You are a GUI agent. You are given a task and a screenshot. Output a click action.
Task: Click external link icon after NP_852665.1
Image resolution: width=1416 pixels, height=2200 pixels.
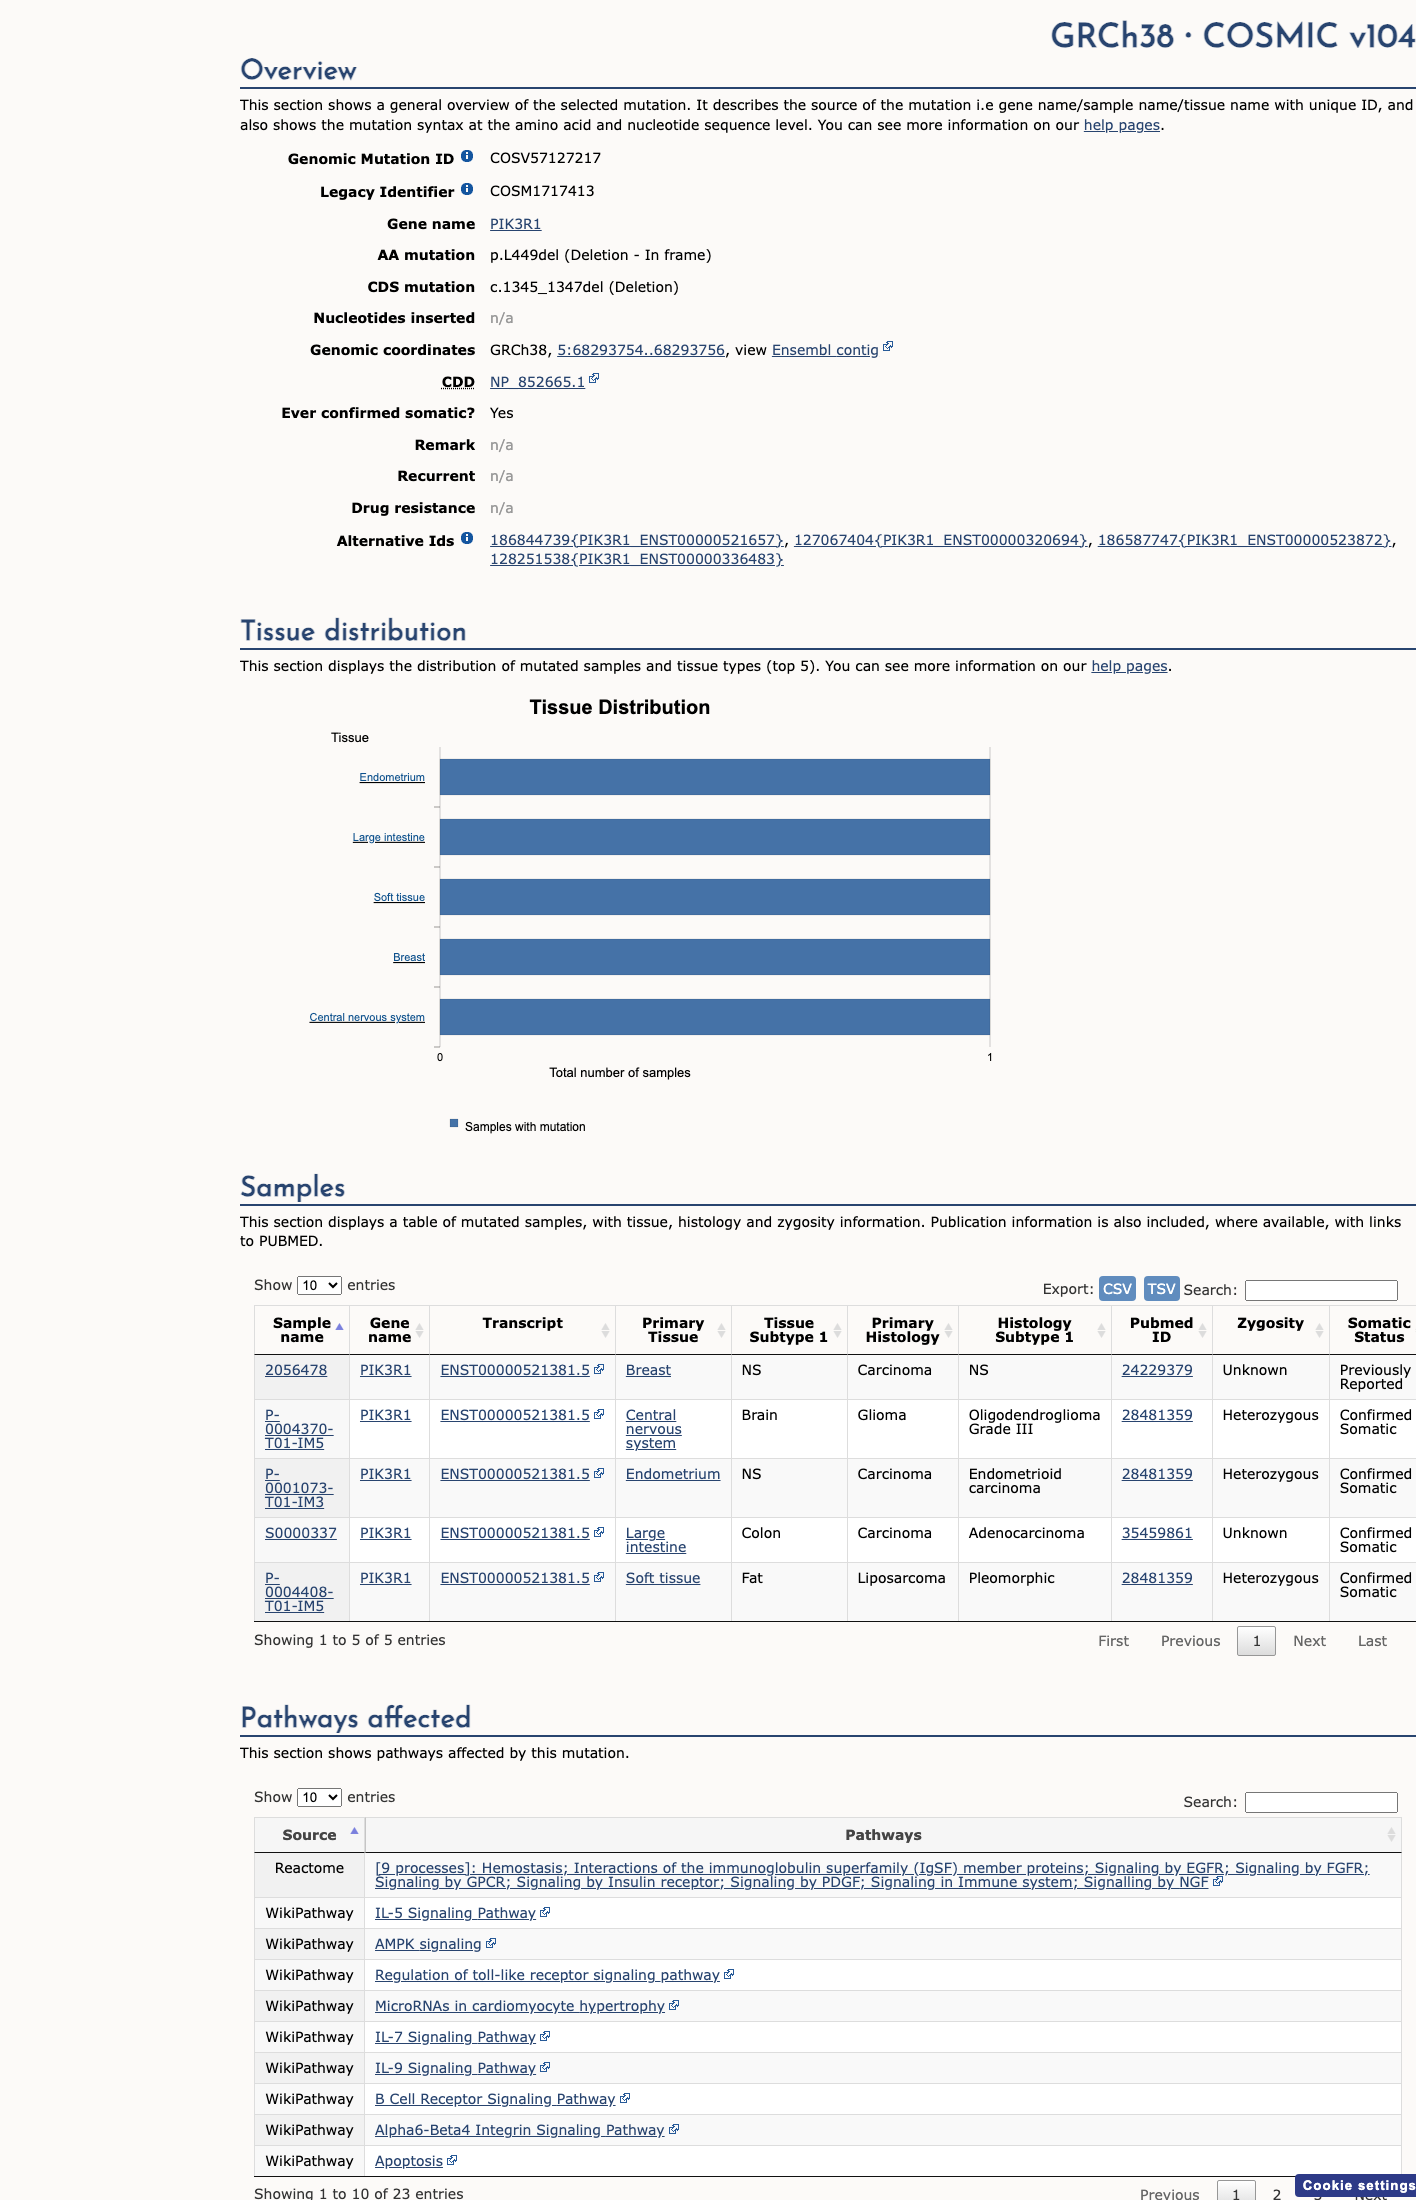coord(594,379)
